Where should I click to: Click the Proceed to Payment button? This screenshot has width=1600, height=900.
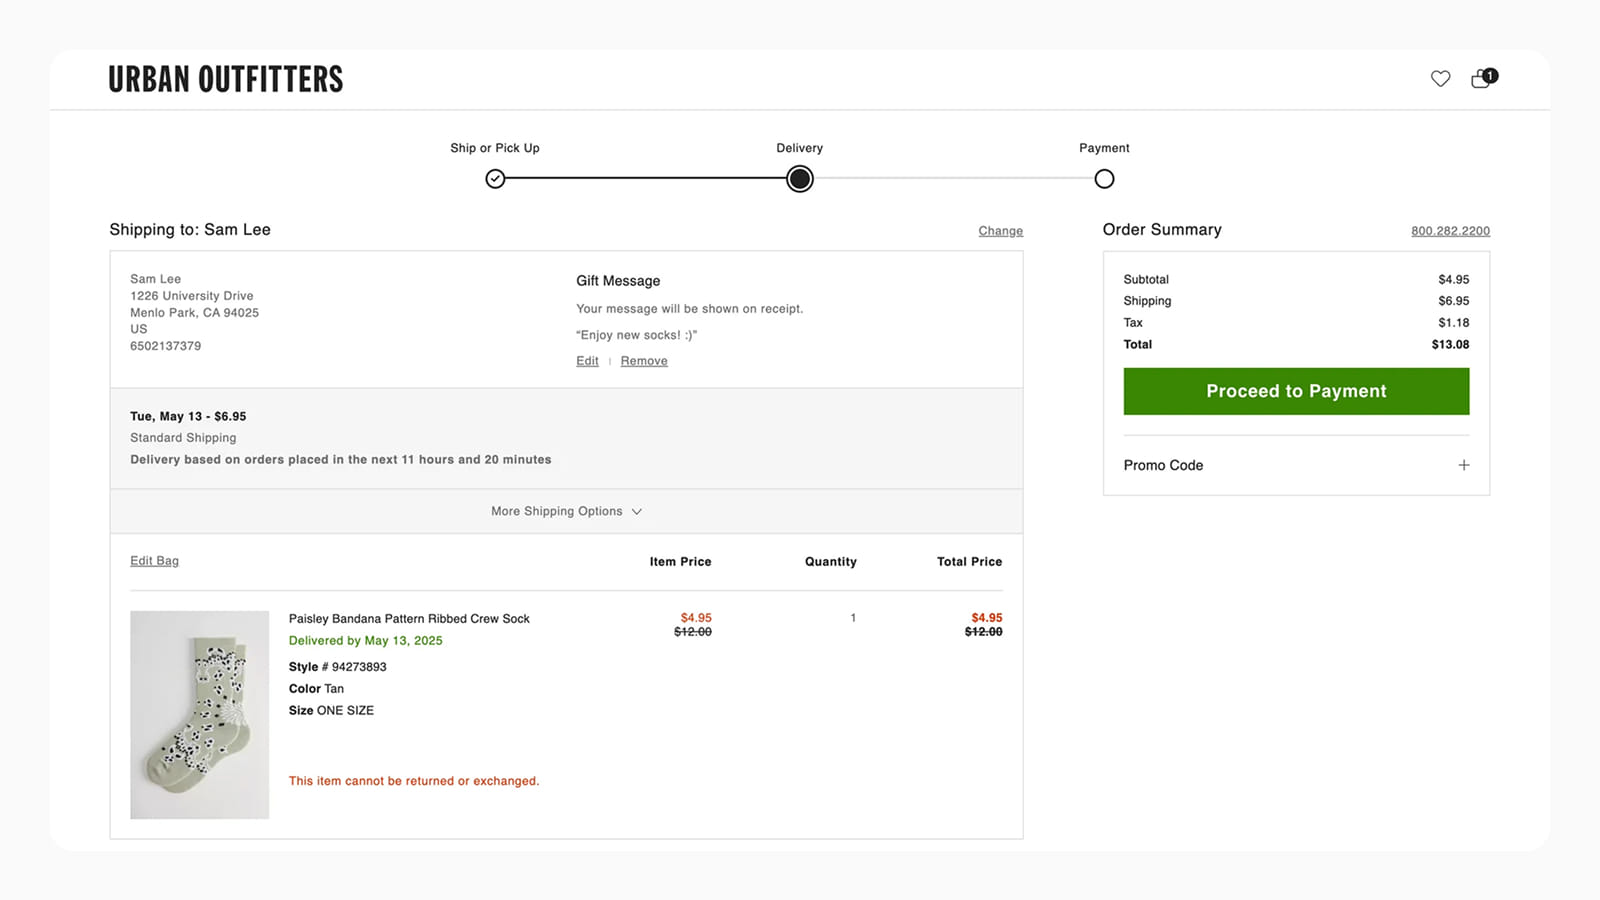click(x=1296, y=391)
